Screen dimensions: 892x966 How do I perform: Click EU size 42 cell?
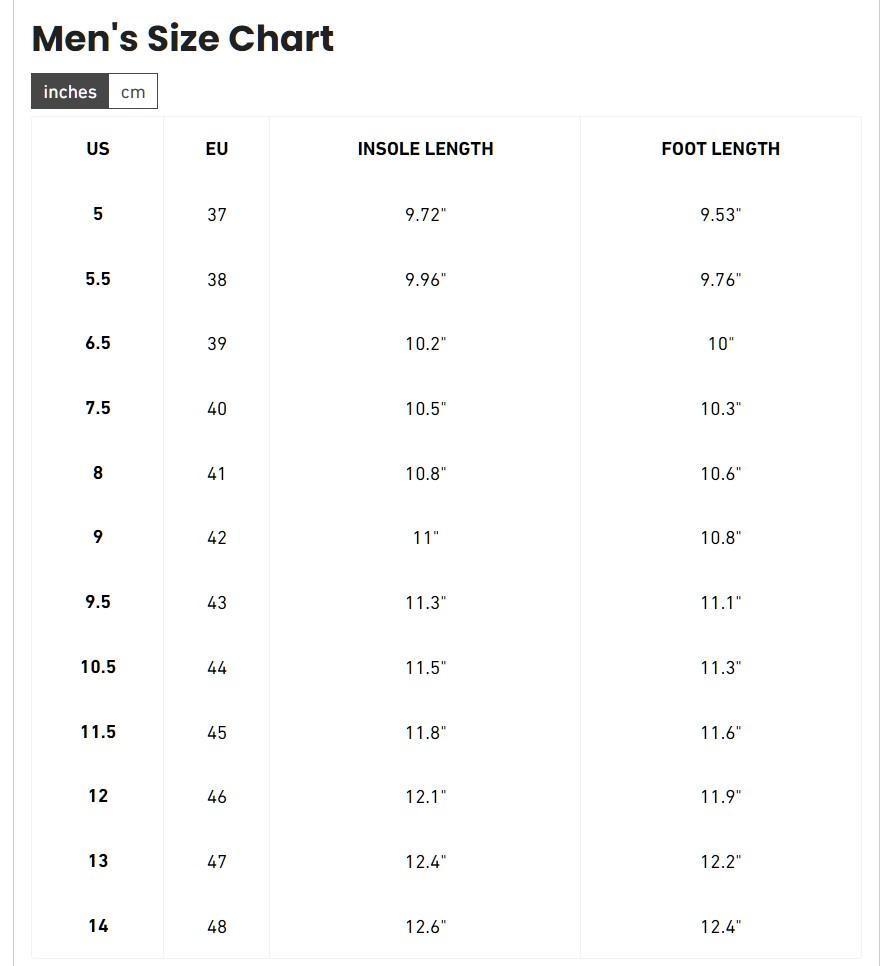tap(217, 538)
